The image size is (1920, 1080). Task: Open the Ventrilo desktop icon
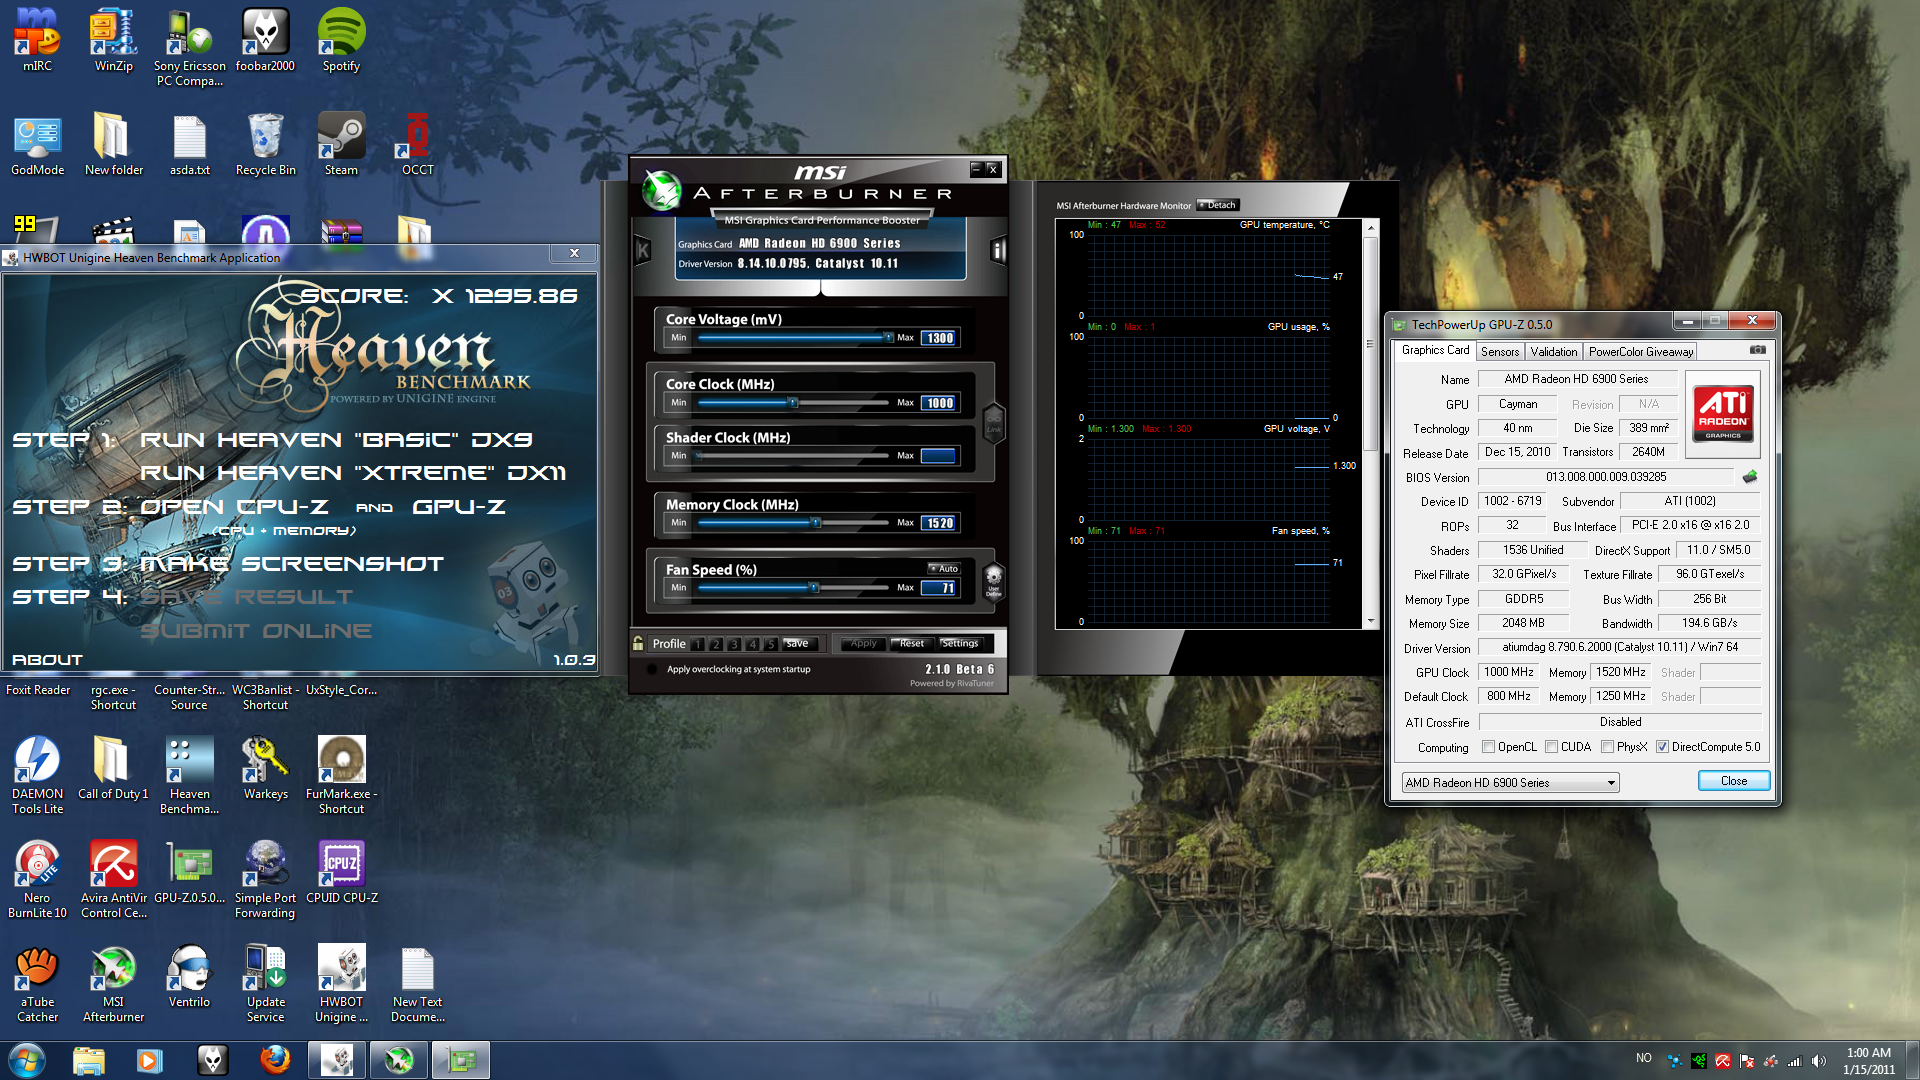pyautogui.click(x=189, y=976)
